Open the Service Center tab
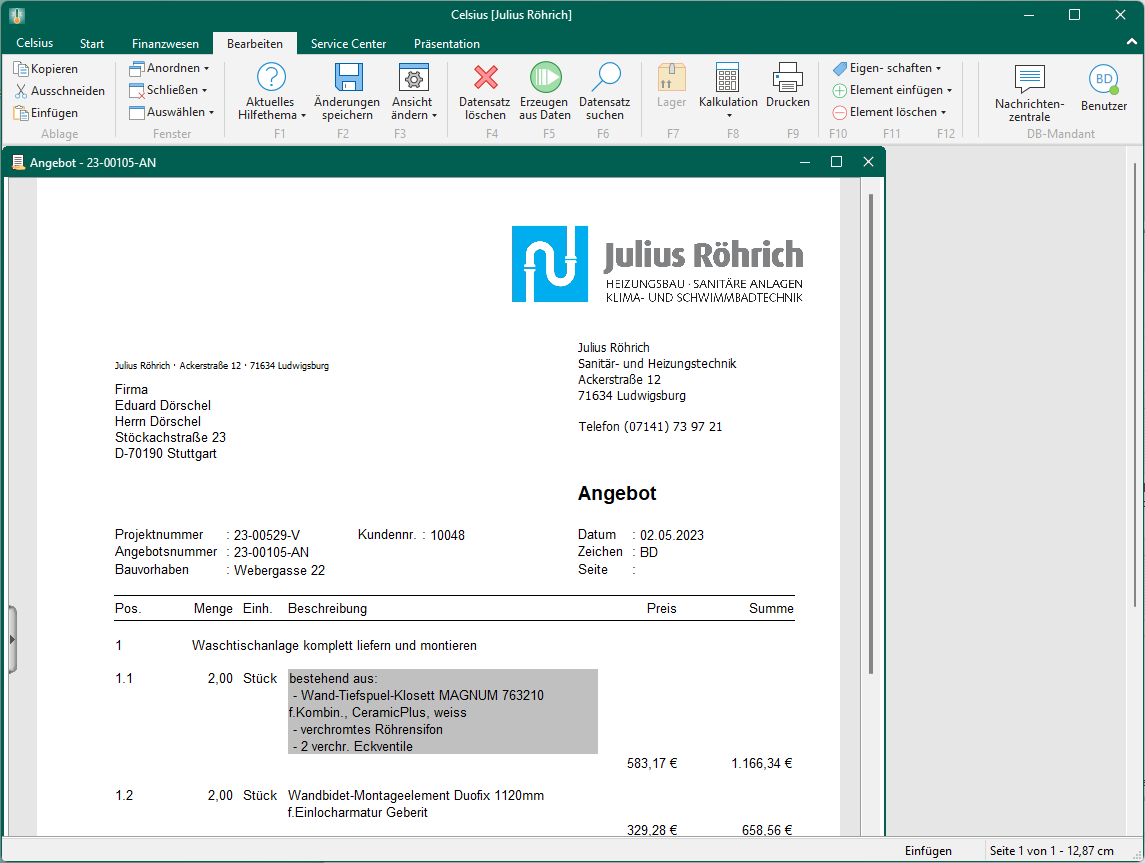Image resolution: width=1145 pixels, height=863 pixels. 348,44
